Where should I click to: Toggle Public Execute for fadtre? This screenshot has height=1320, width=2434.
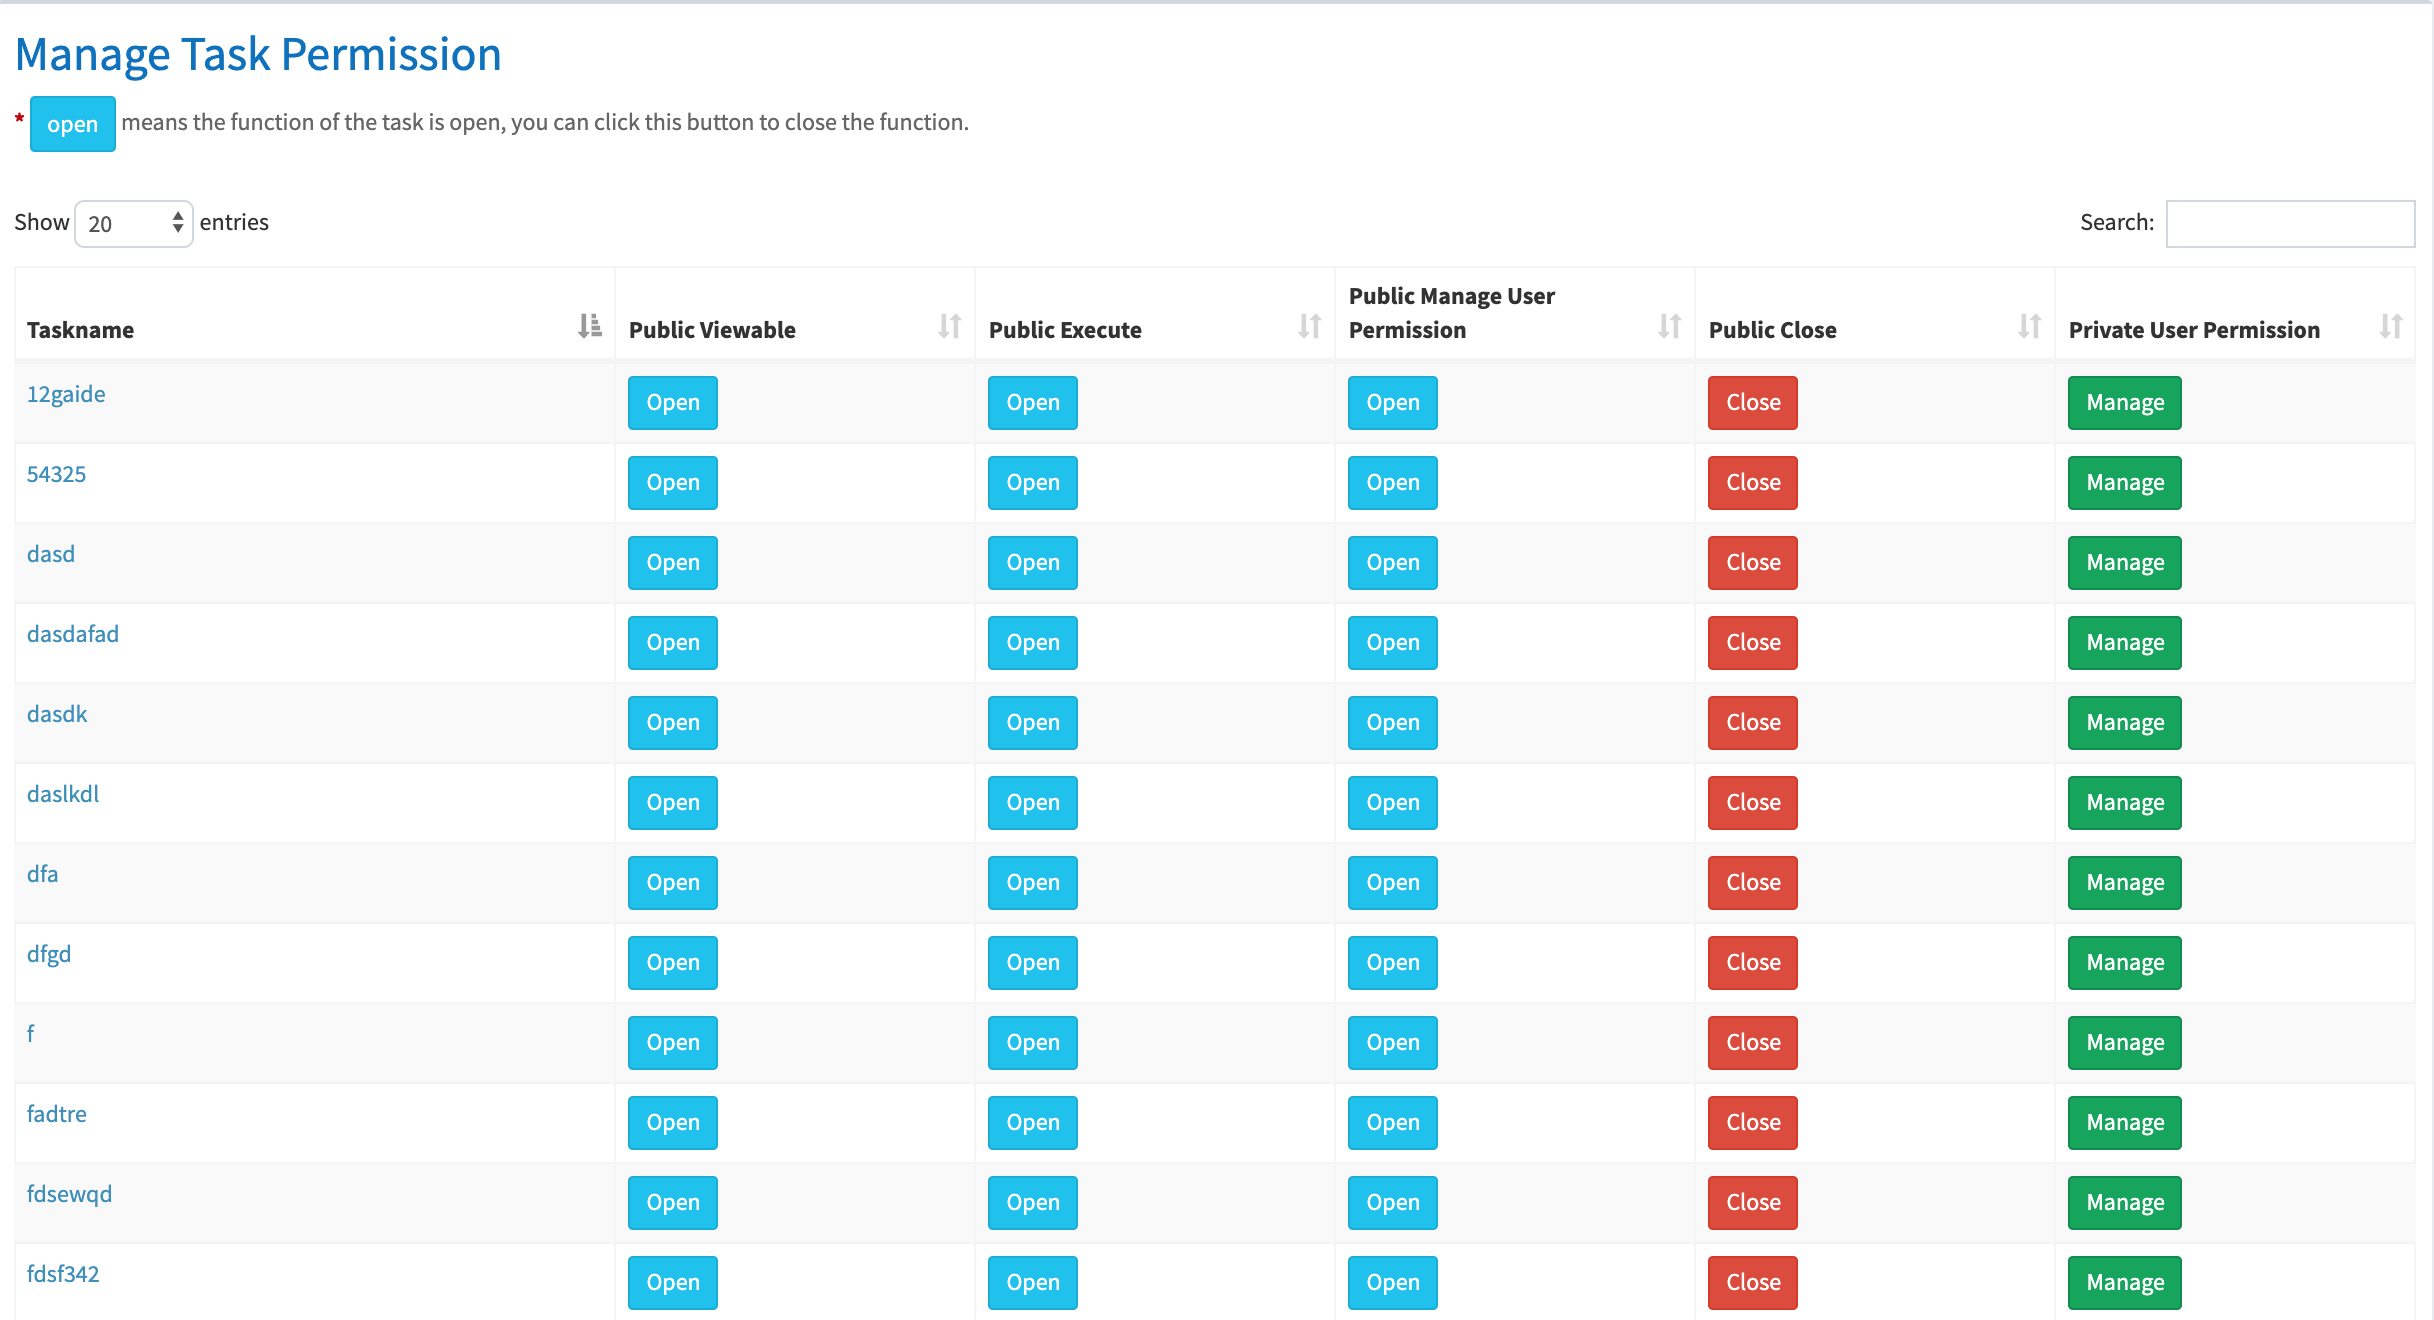(x=1033, y=1123)
